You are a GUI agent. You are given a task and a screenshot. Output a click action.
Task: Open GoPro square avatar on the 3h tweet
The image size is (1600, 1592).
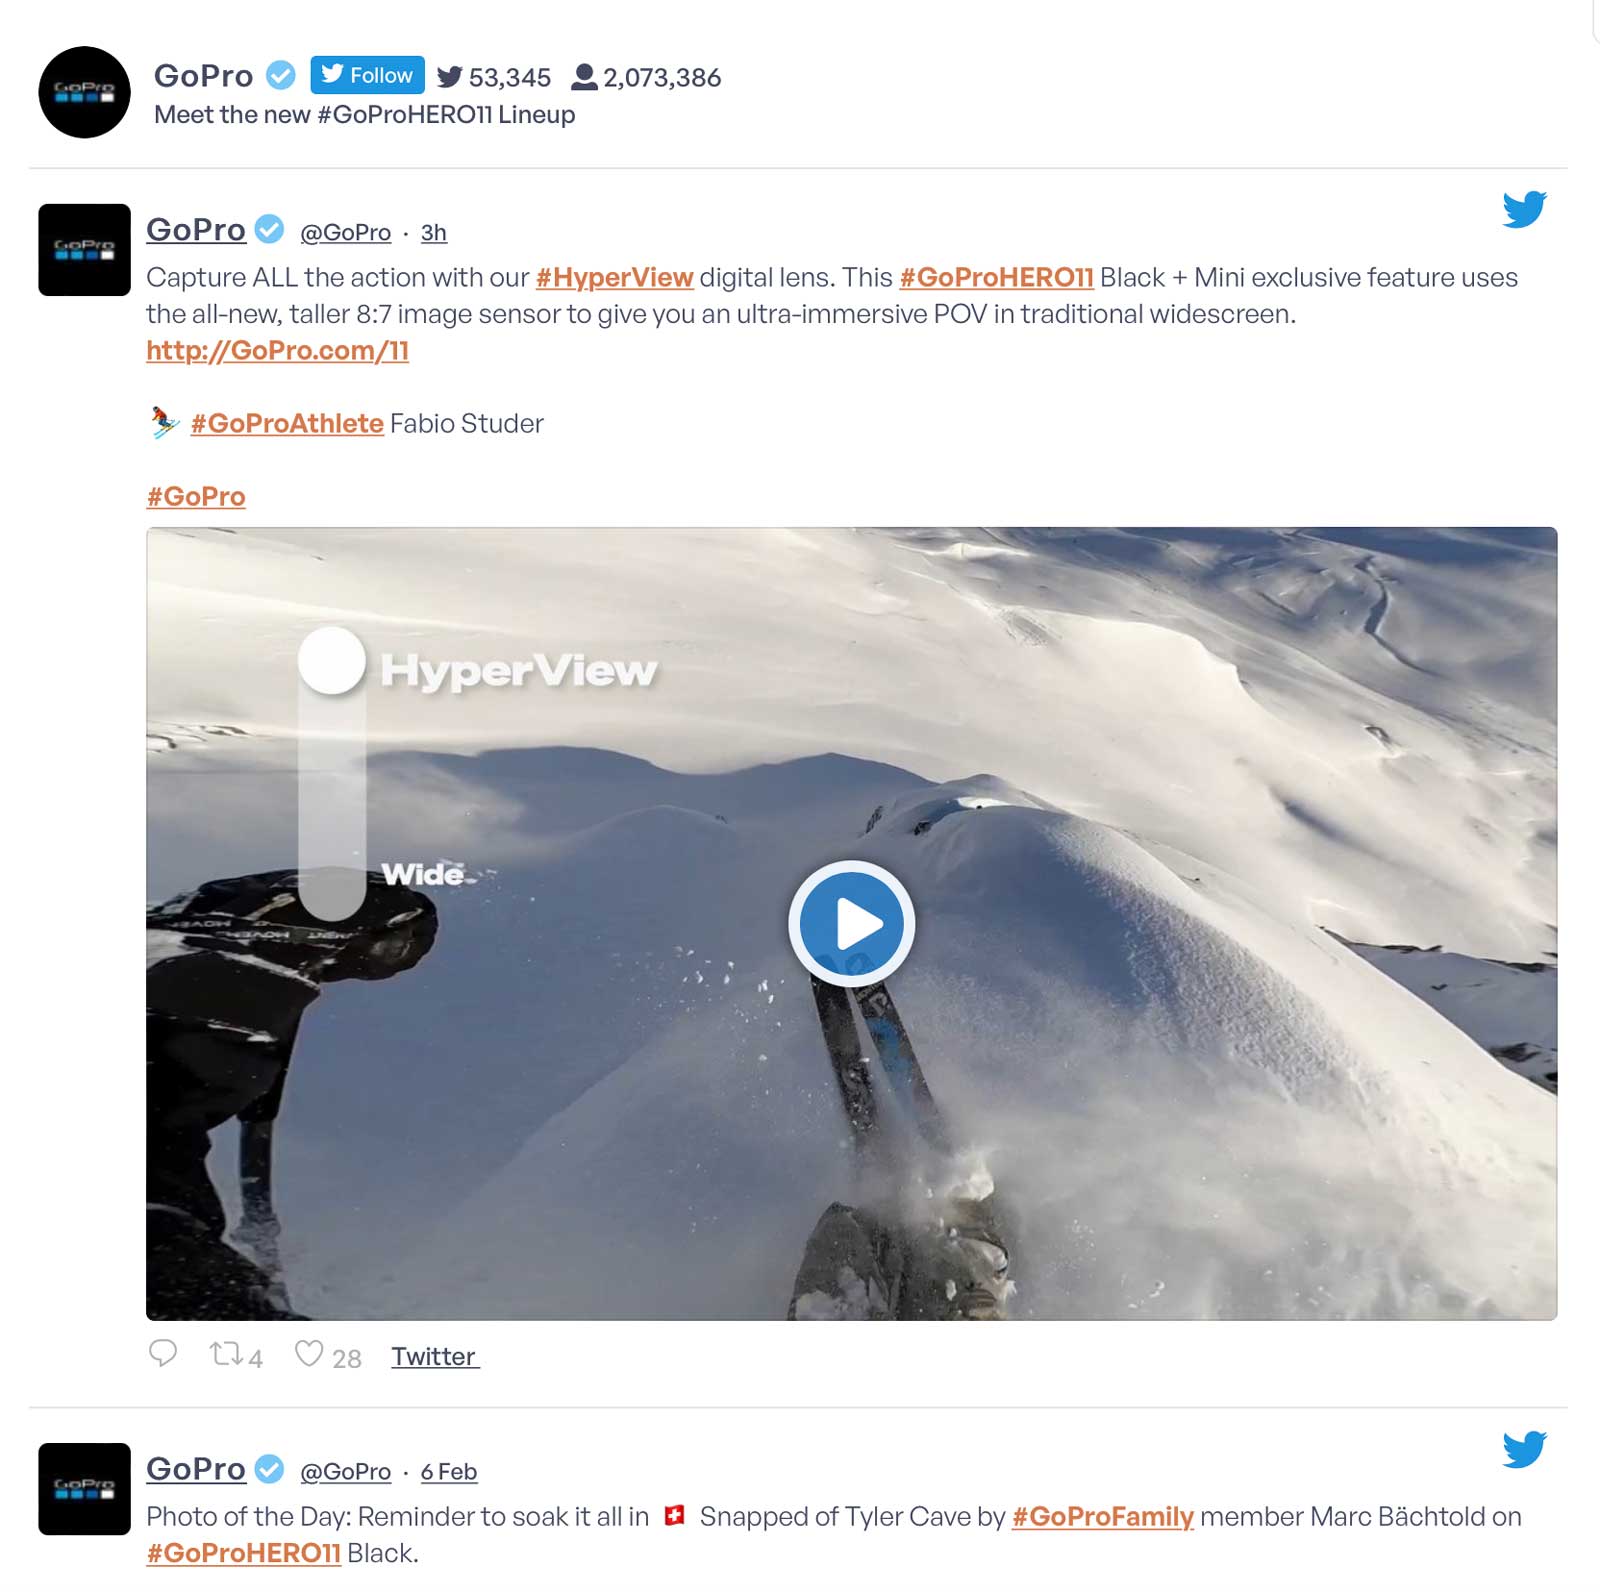click(84, 250)
